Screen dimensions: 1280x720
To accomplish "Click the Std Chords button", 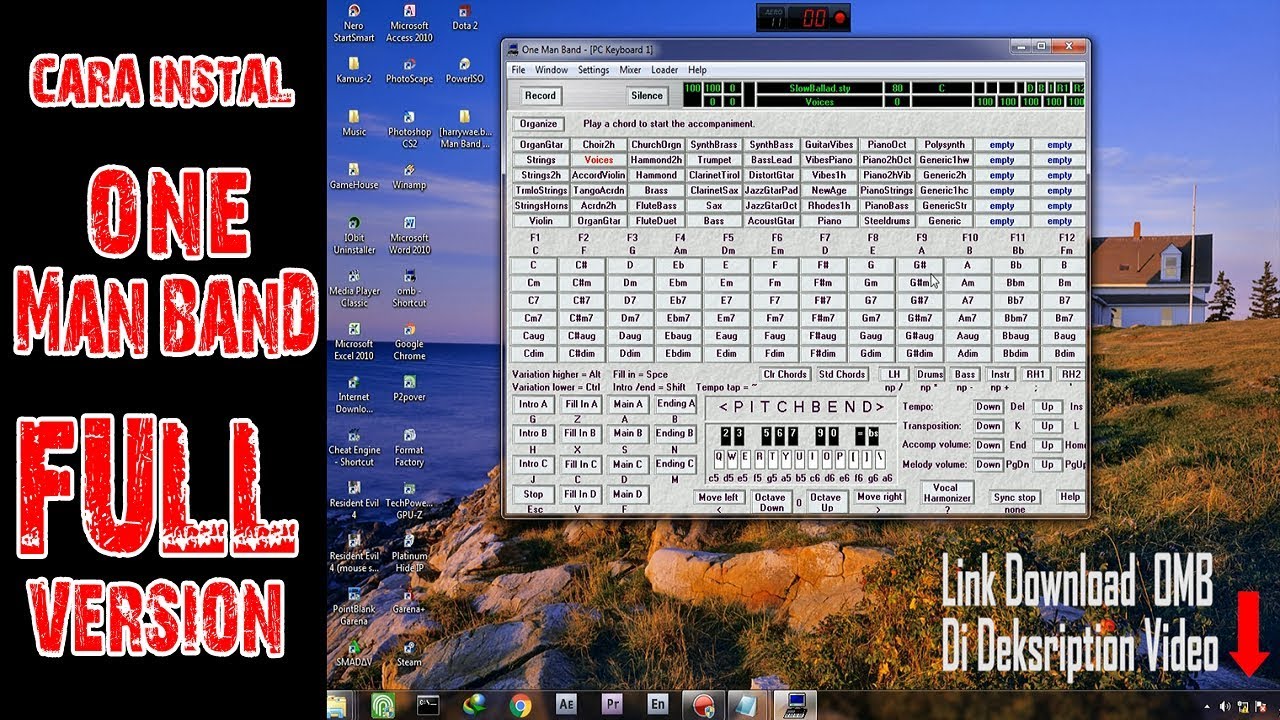I will tap(842, 374).
